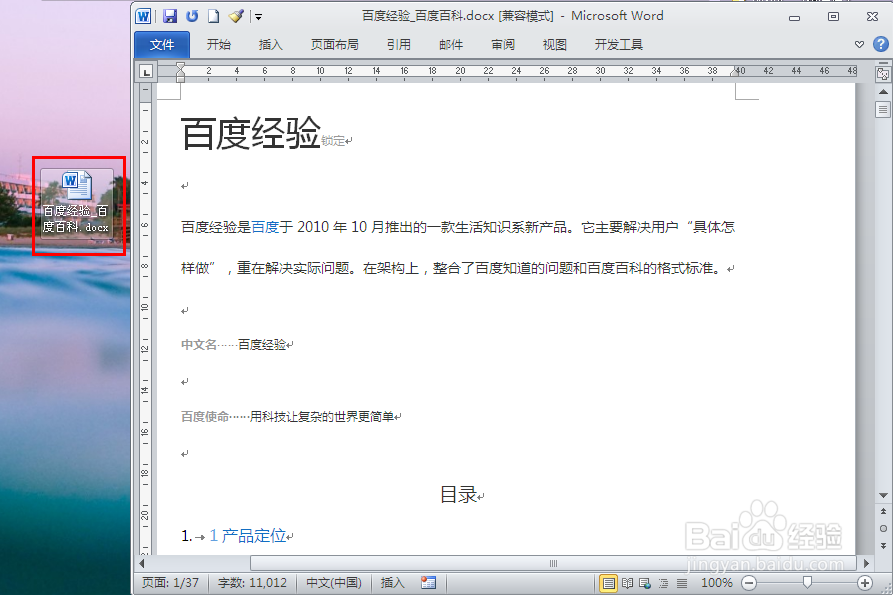Open the Select Browse Object circle button
Viewport: 893px width, 595px height.
click(883, 528)
